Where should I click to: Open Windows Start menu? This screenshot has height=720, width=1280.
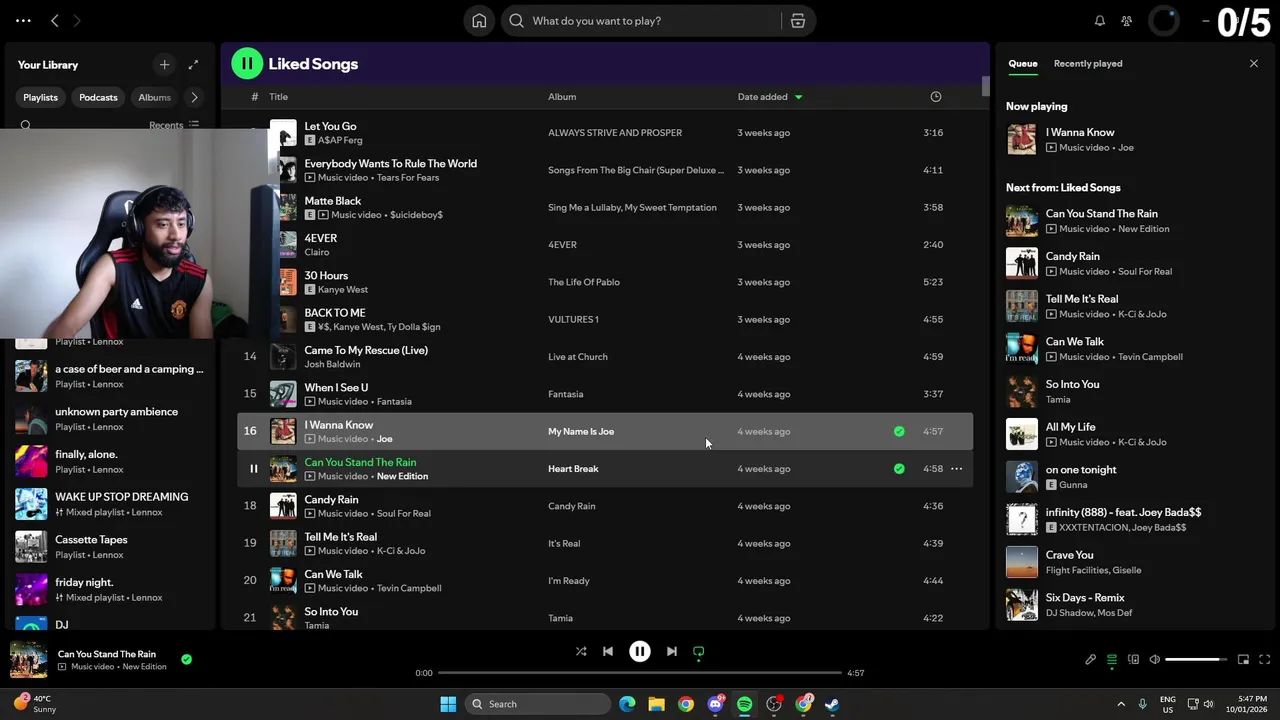click(x=448, y=704)
